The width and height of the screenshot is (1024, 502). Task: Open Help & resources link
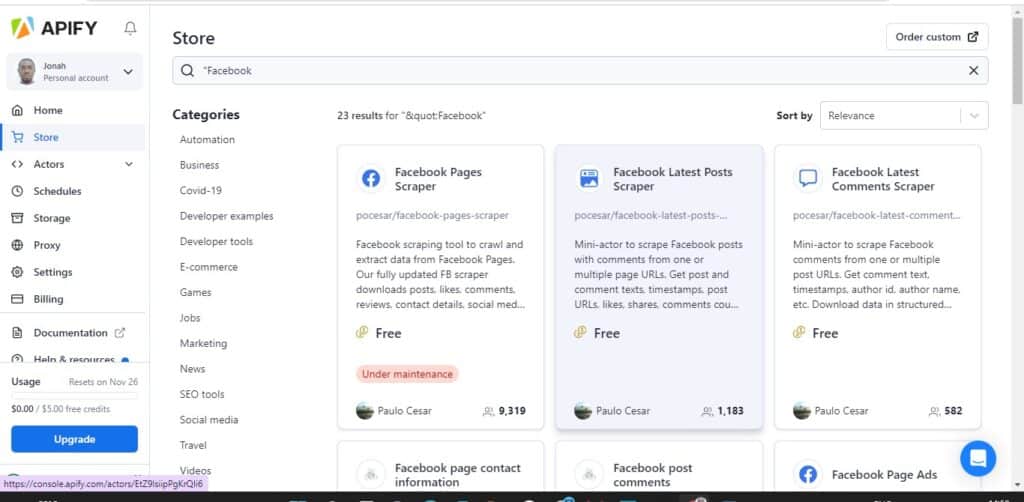click(73, 359)
